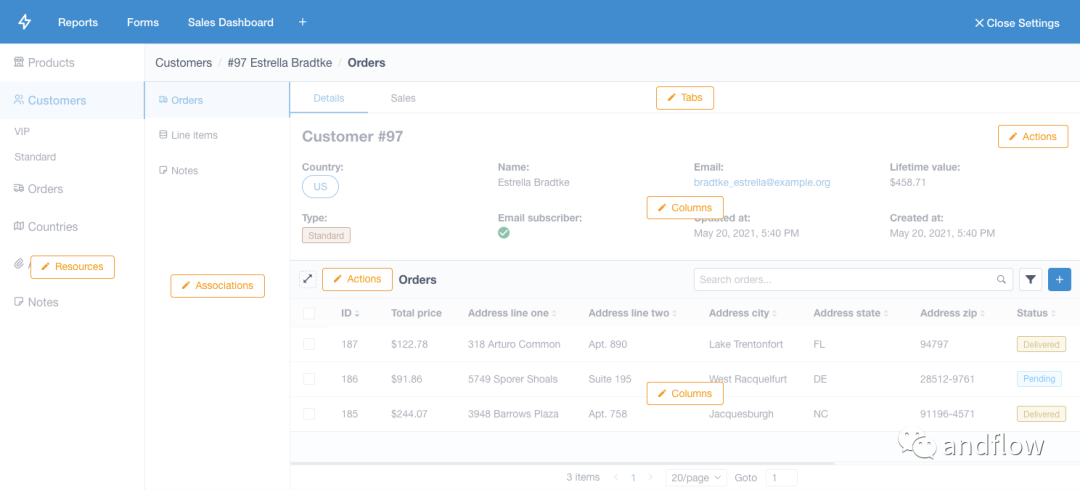Toggle the select-all checkbox in table header
Viewport: 1080px width, 490px height.
(309, 313)
